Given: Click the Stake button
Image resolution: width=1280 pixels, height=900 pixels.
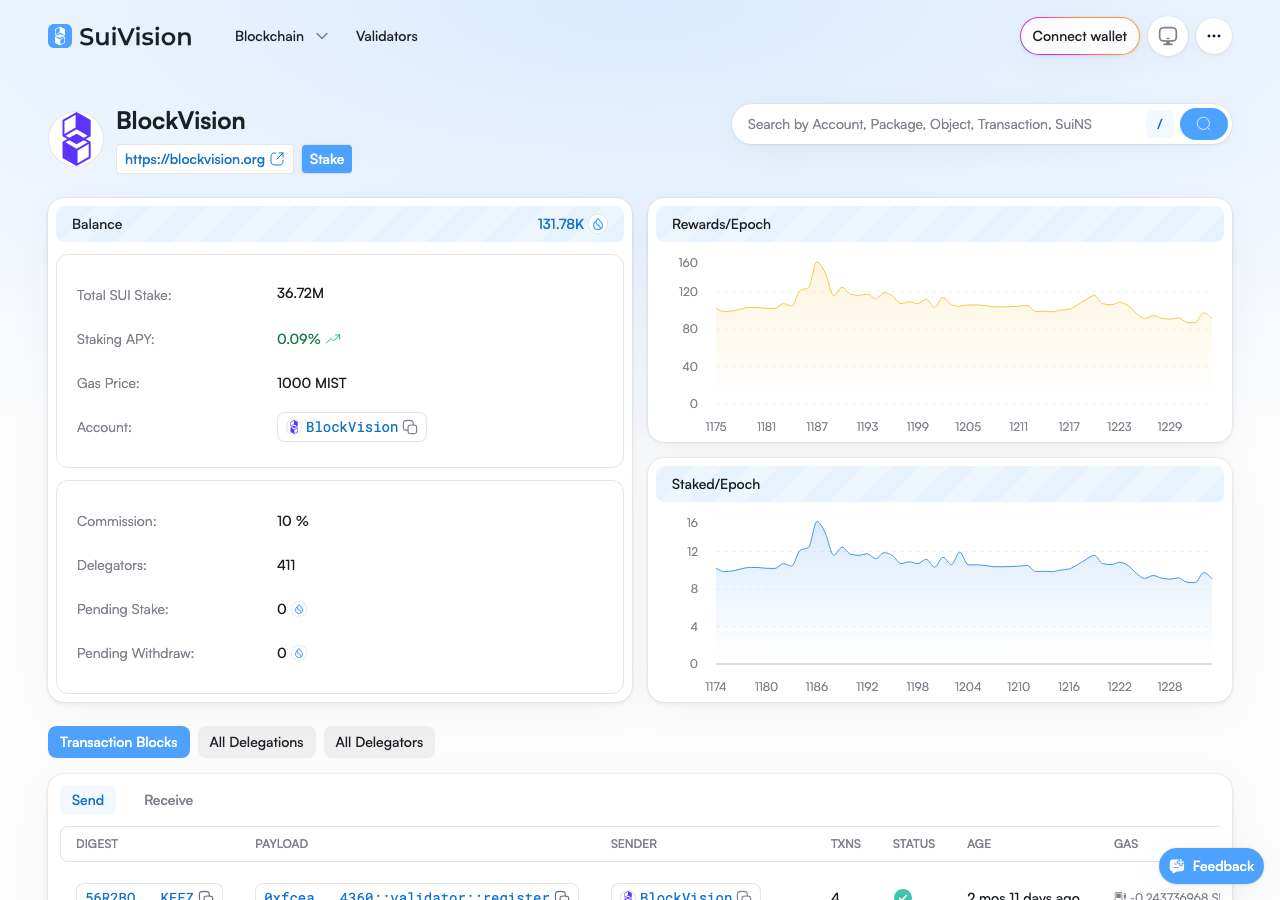Looking at the screenshot, I should coord(327,159).
